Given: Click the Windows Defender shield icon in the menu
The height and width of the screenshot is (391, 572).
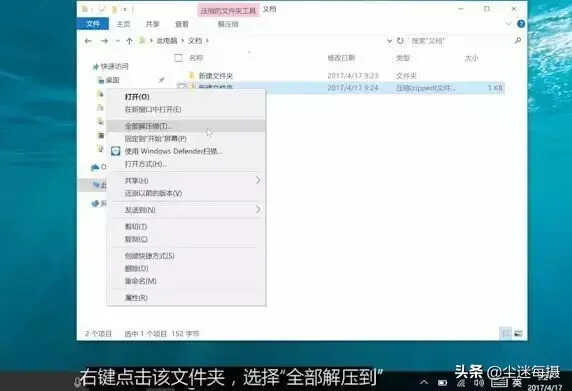Looking at the screenshot, I should coord(116,151).
